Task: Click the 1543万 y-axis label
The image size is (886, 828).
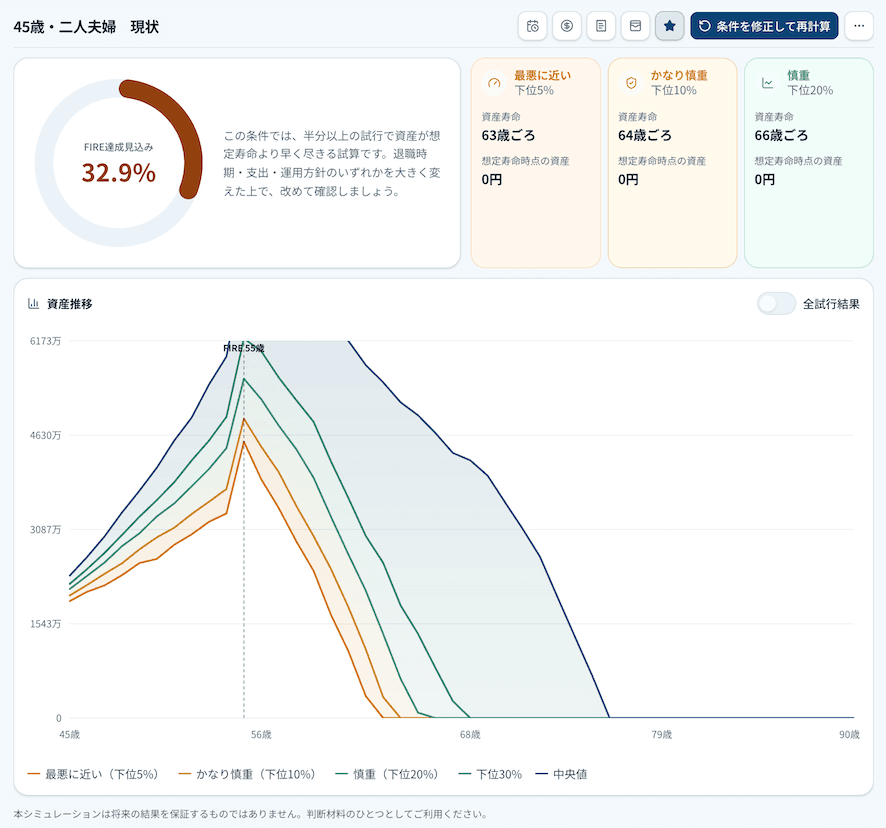Action: pos(45,624)
